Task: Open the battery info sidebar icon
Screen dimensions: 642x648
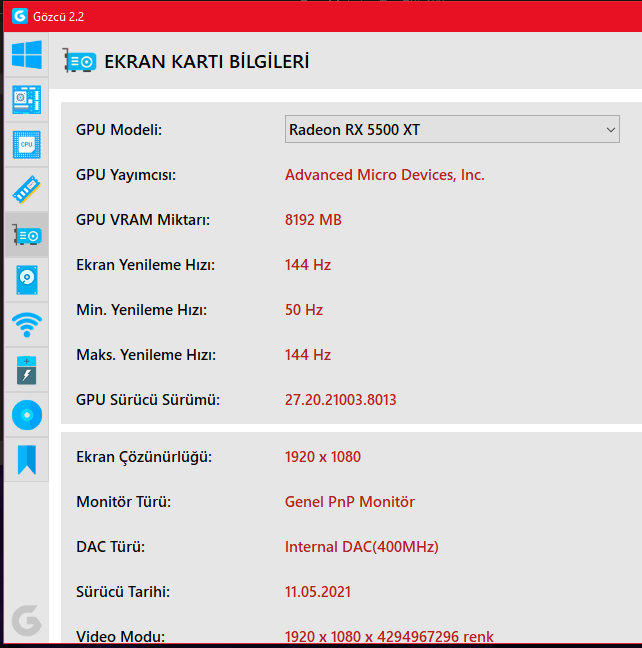Action: coord(27,370)
